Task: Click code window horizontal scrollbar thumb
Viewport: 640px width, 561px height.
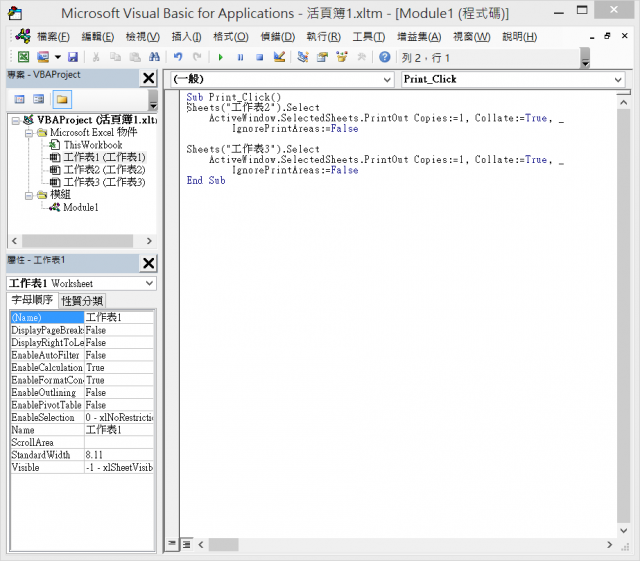Action: pos(224,545)
